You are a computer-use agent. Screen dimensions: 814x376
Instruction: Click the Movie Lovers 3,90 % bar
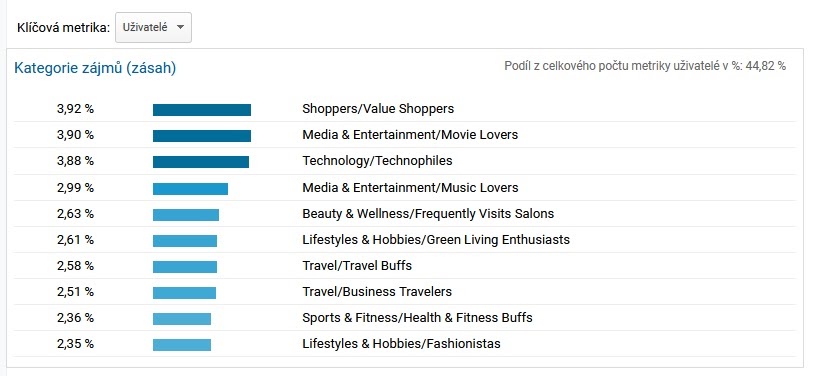tap(202, 136)
